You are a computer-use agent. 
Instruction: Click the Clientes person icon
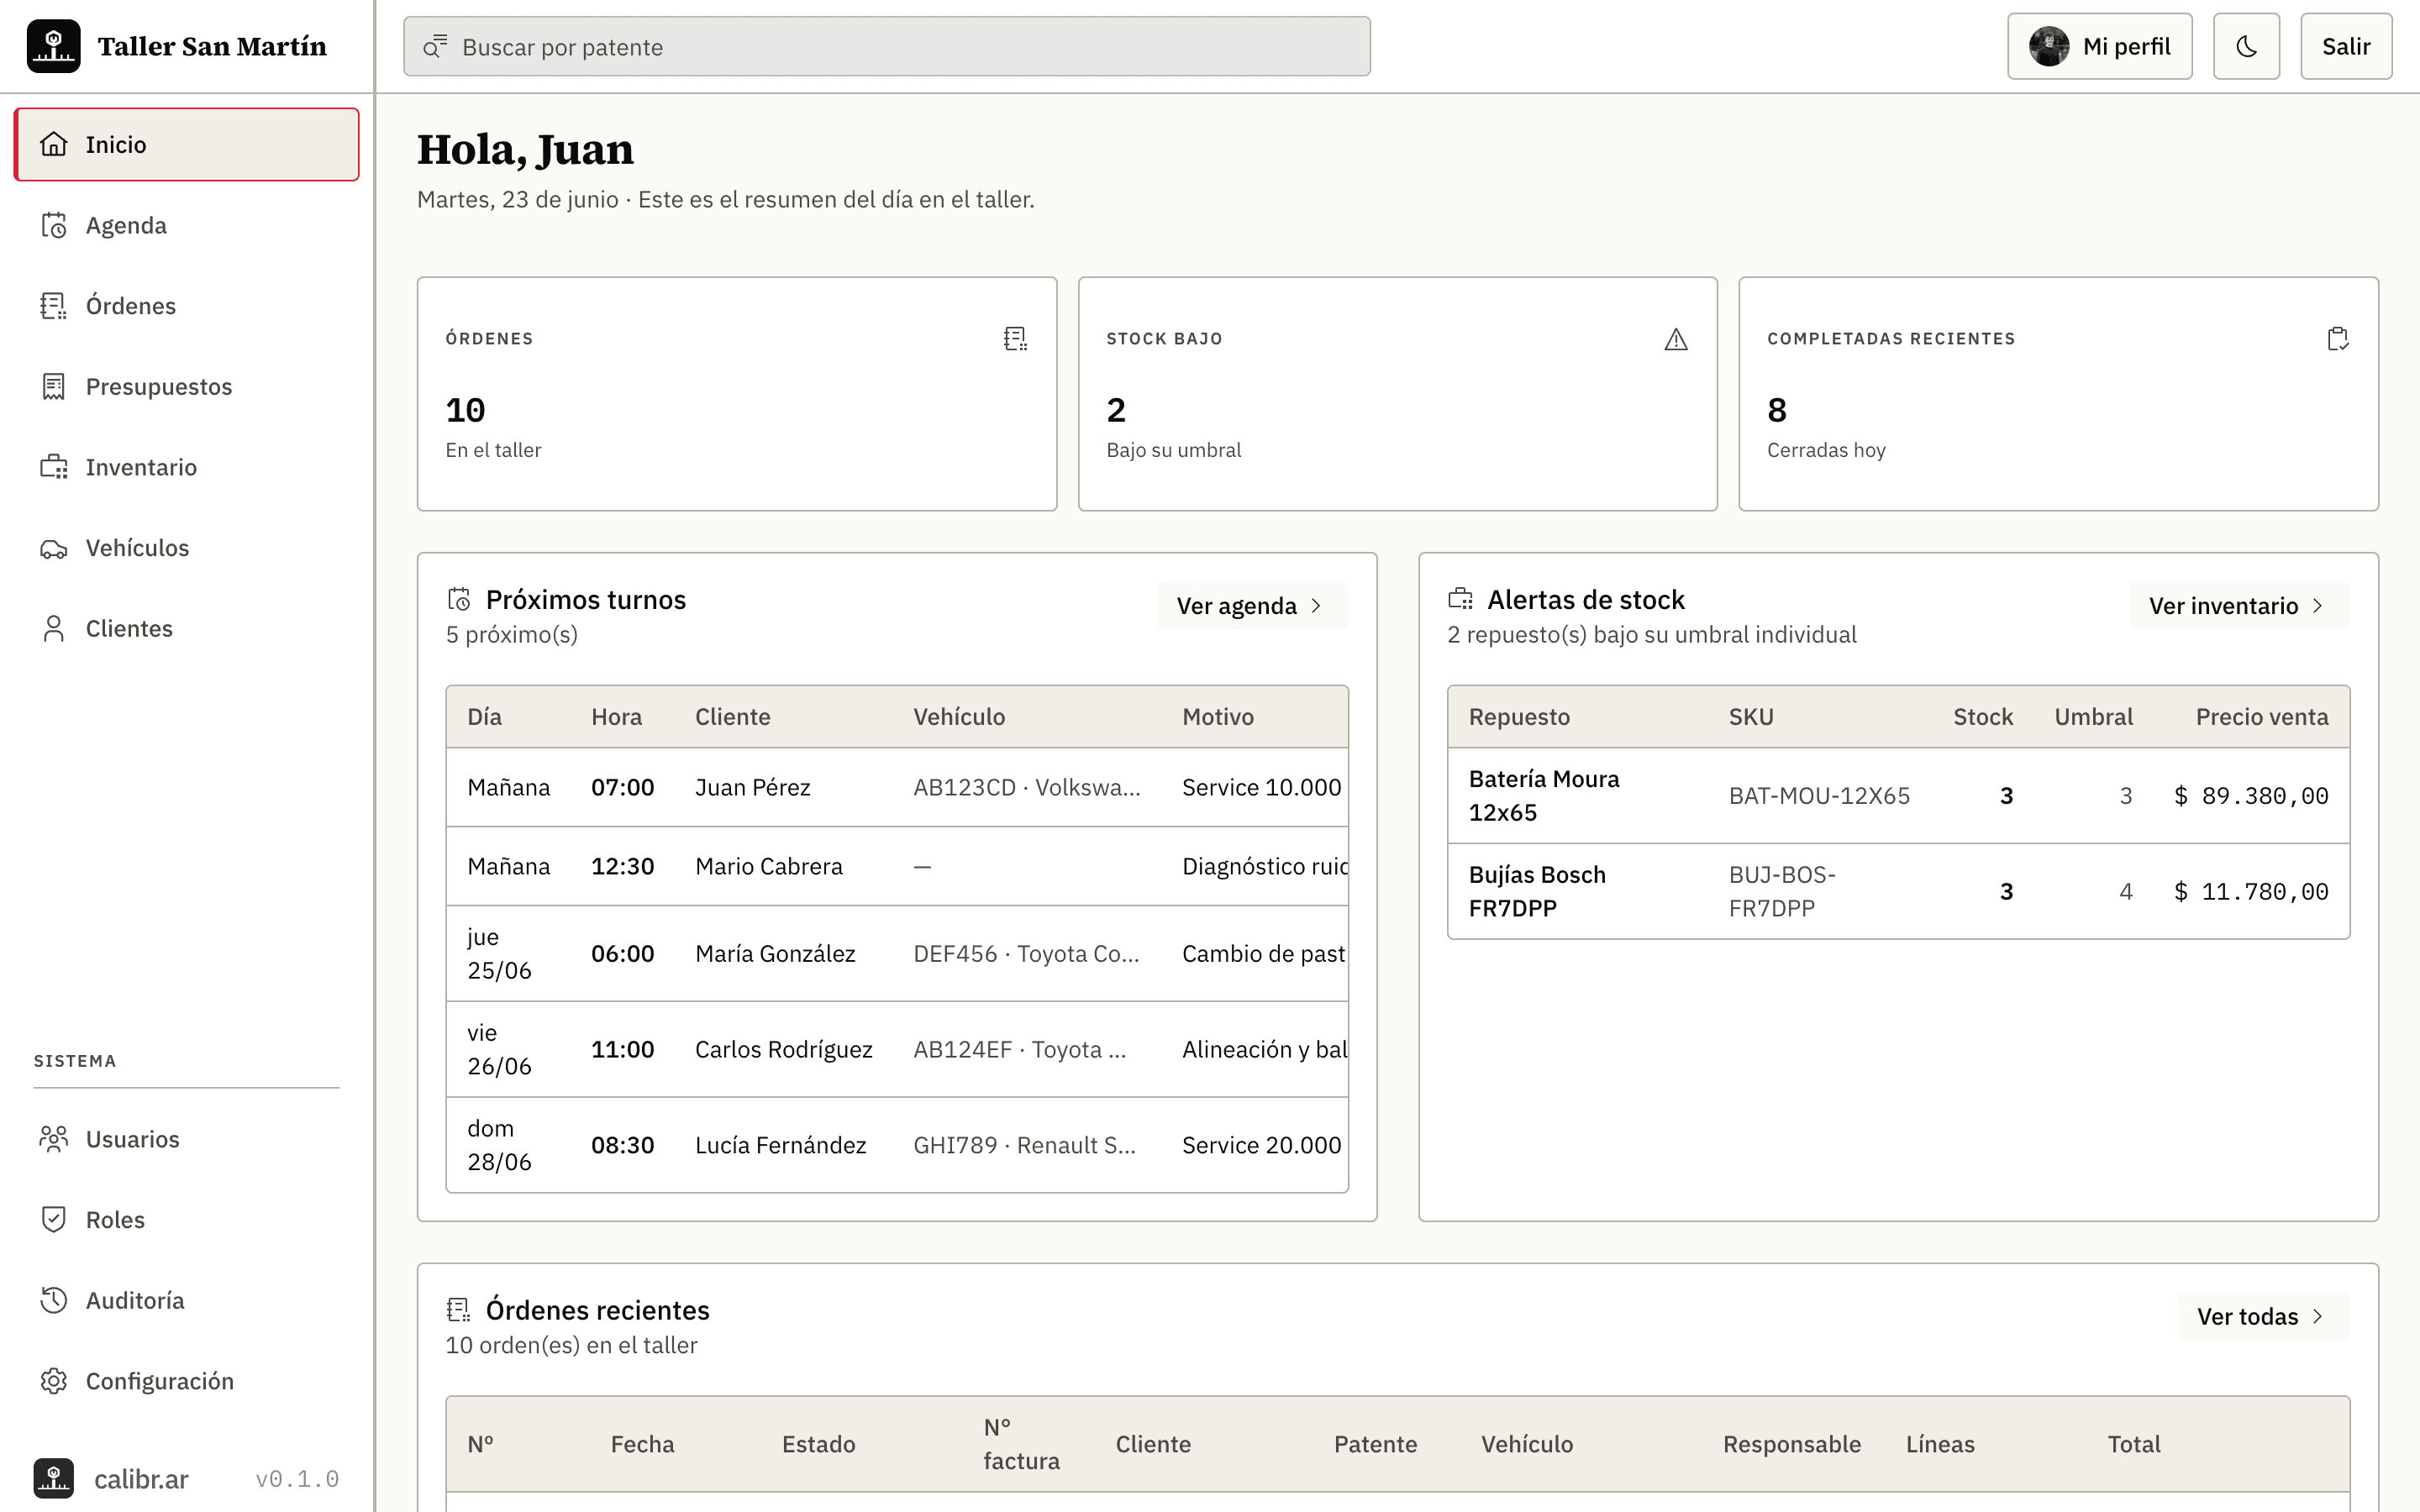point(54,628)
